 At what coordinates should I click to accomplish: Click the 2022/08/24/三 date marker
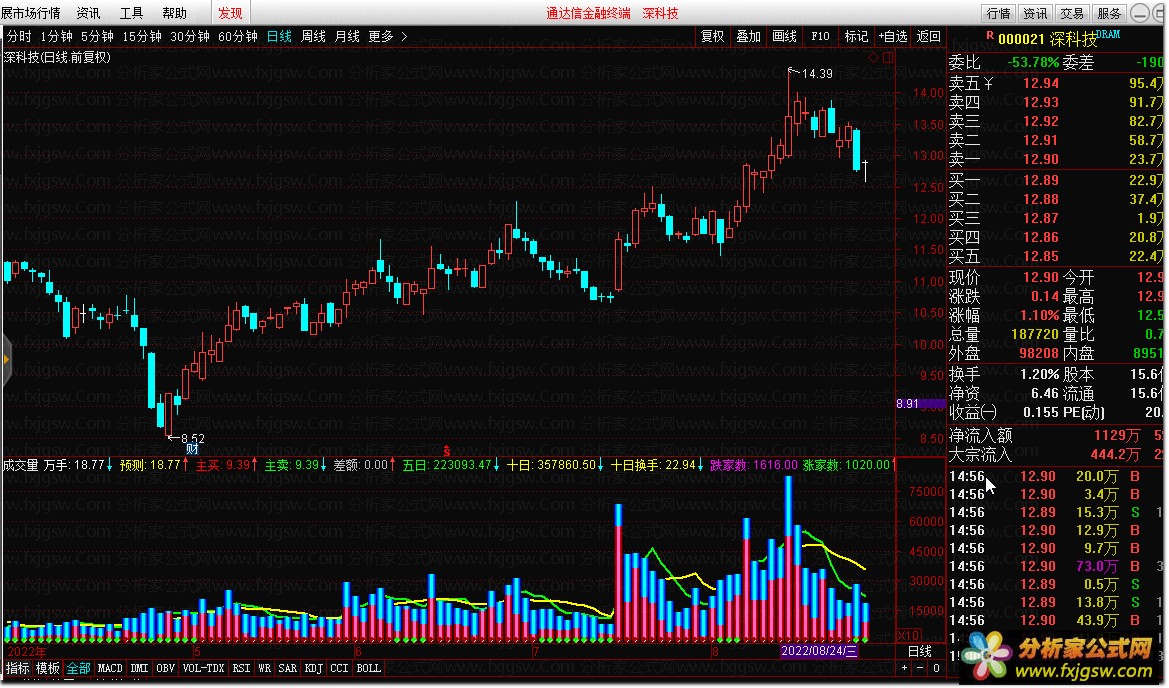coord(819,651)
